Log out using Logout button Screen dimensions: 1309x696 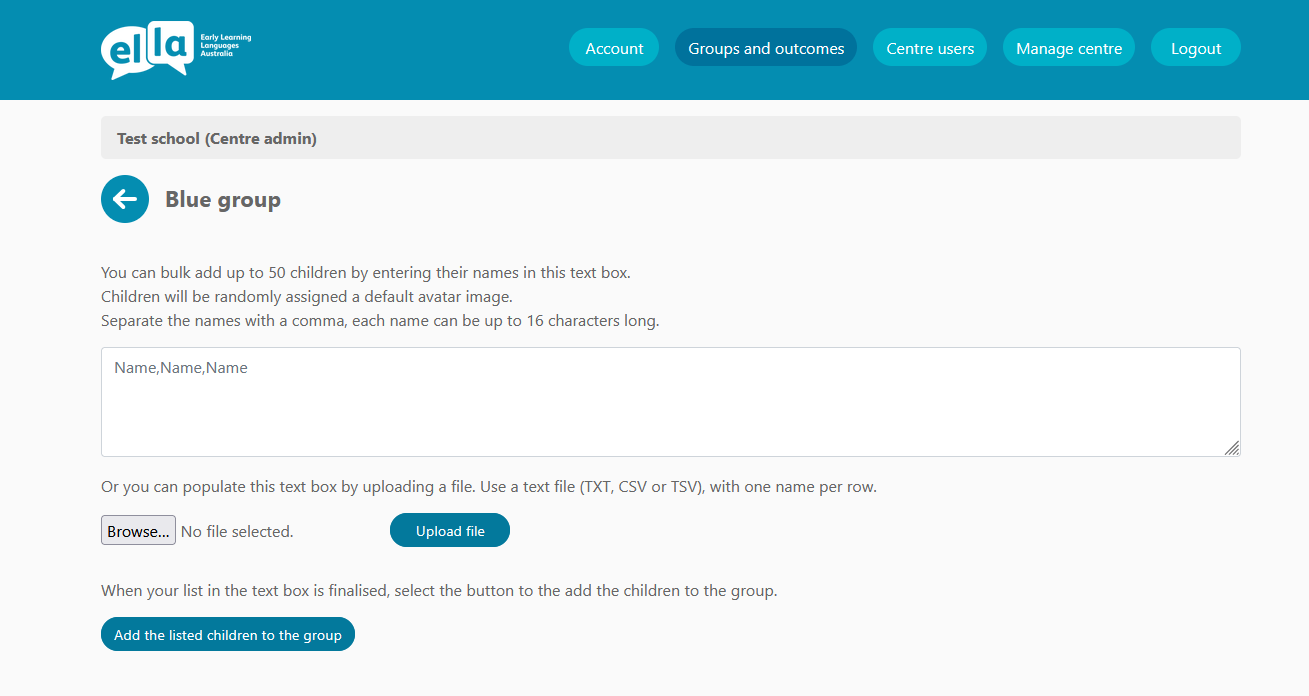(1196, 48)
